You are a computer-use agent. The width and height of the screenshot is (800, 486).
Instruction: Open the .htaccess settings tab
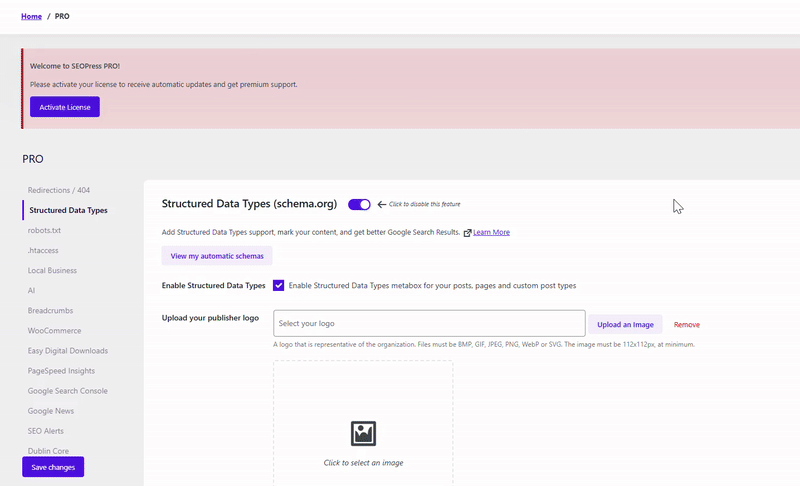(43, 250)
